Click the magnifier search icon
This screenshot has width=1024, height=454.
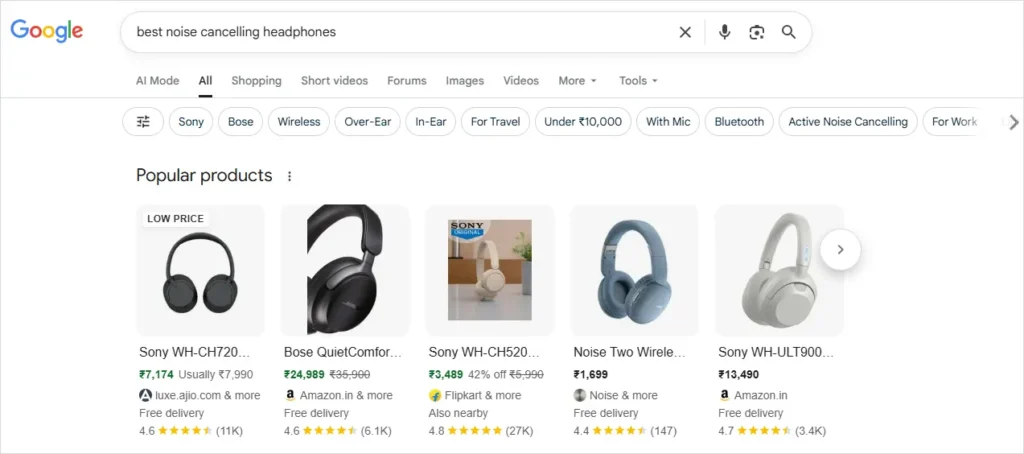coord(789,32)
